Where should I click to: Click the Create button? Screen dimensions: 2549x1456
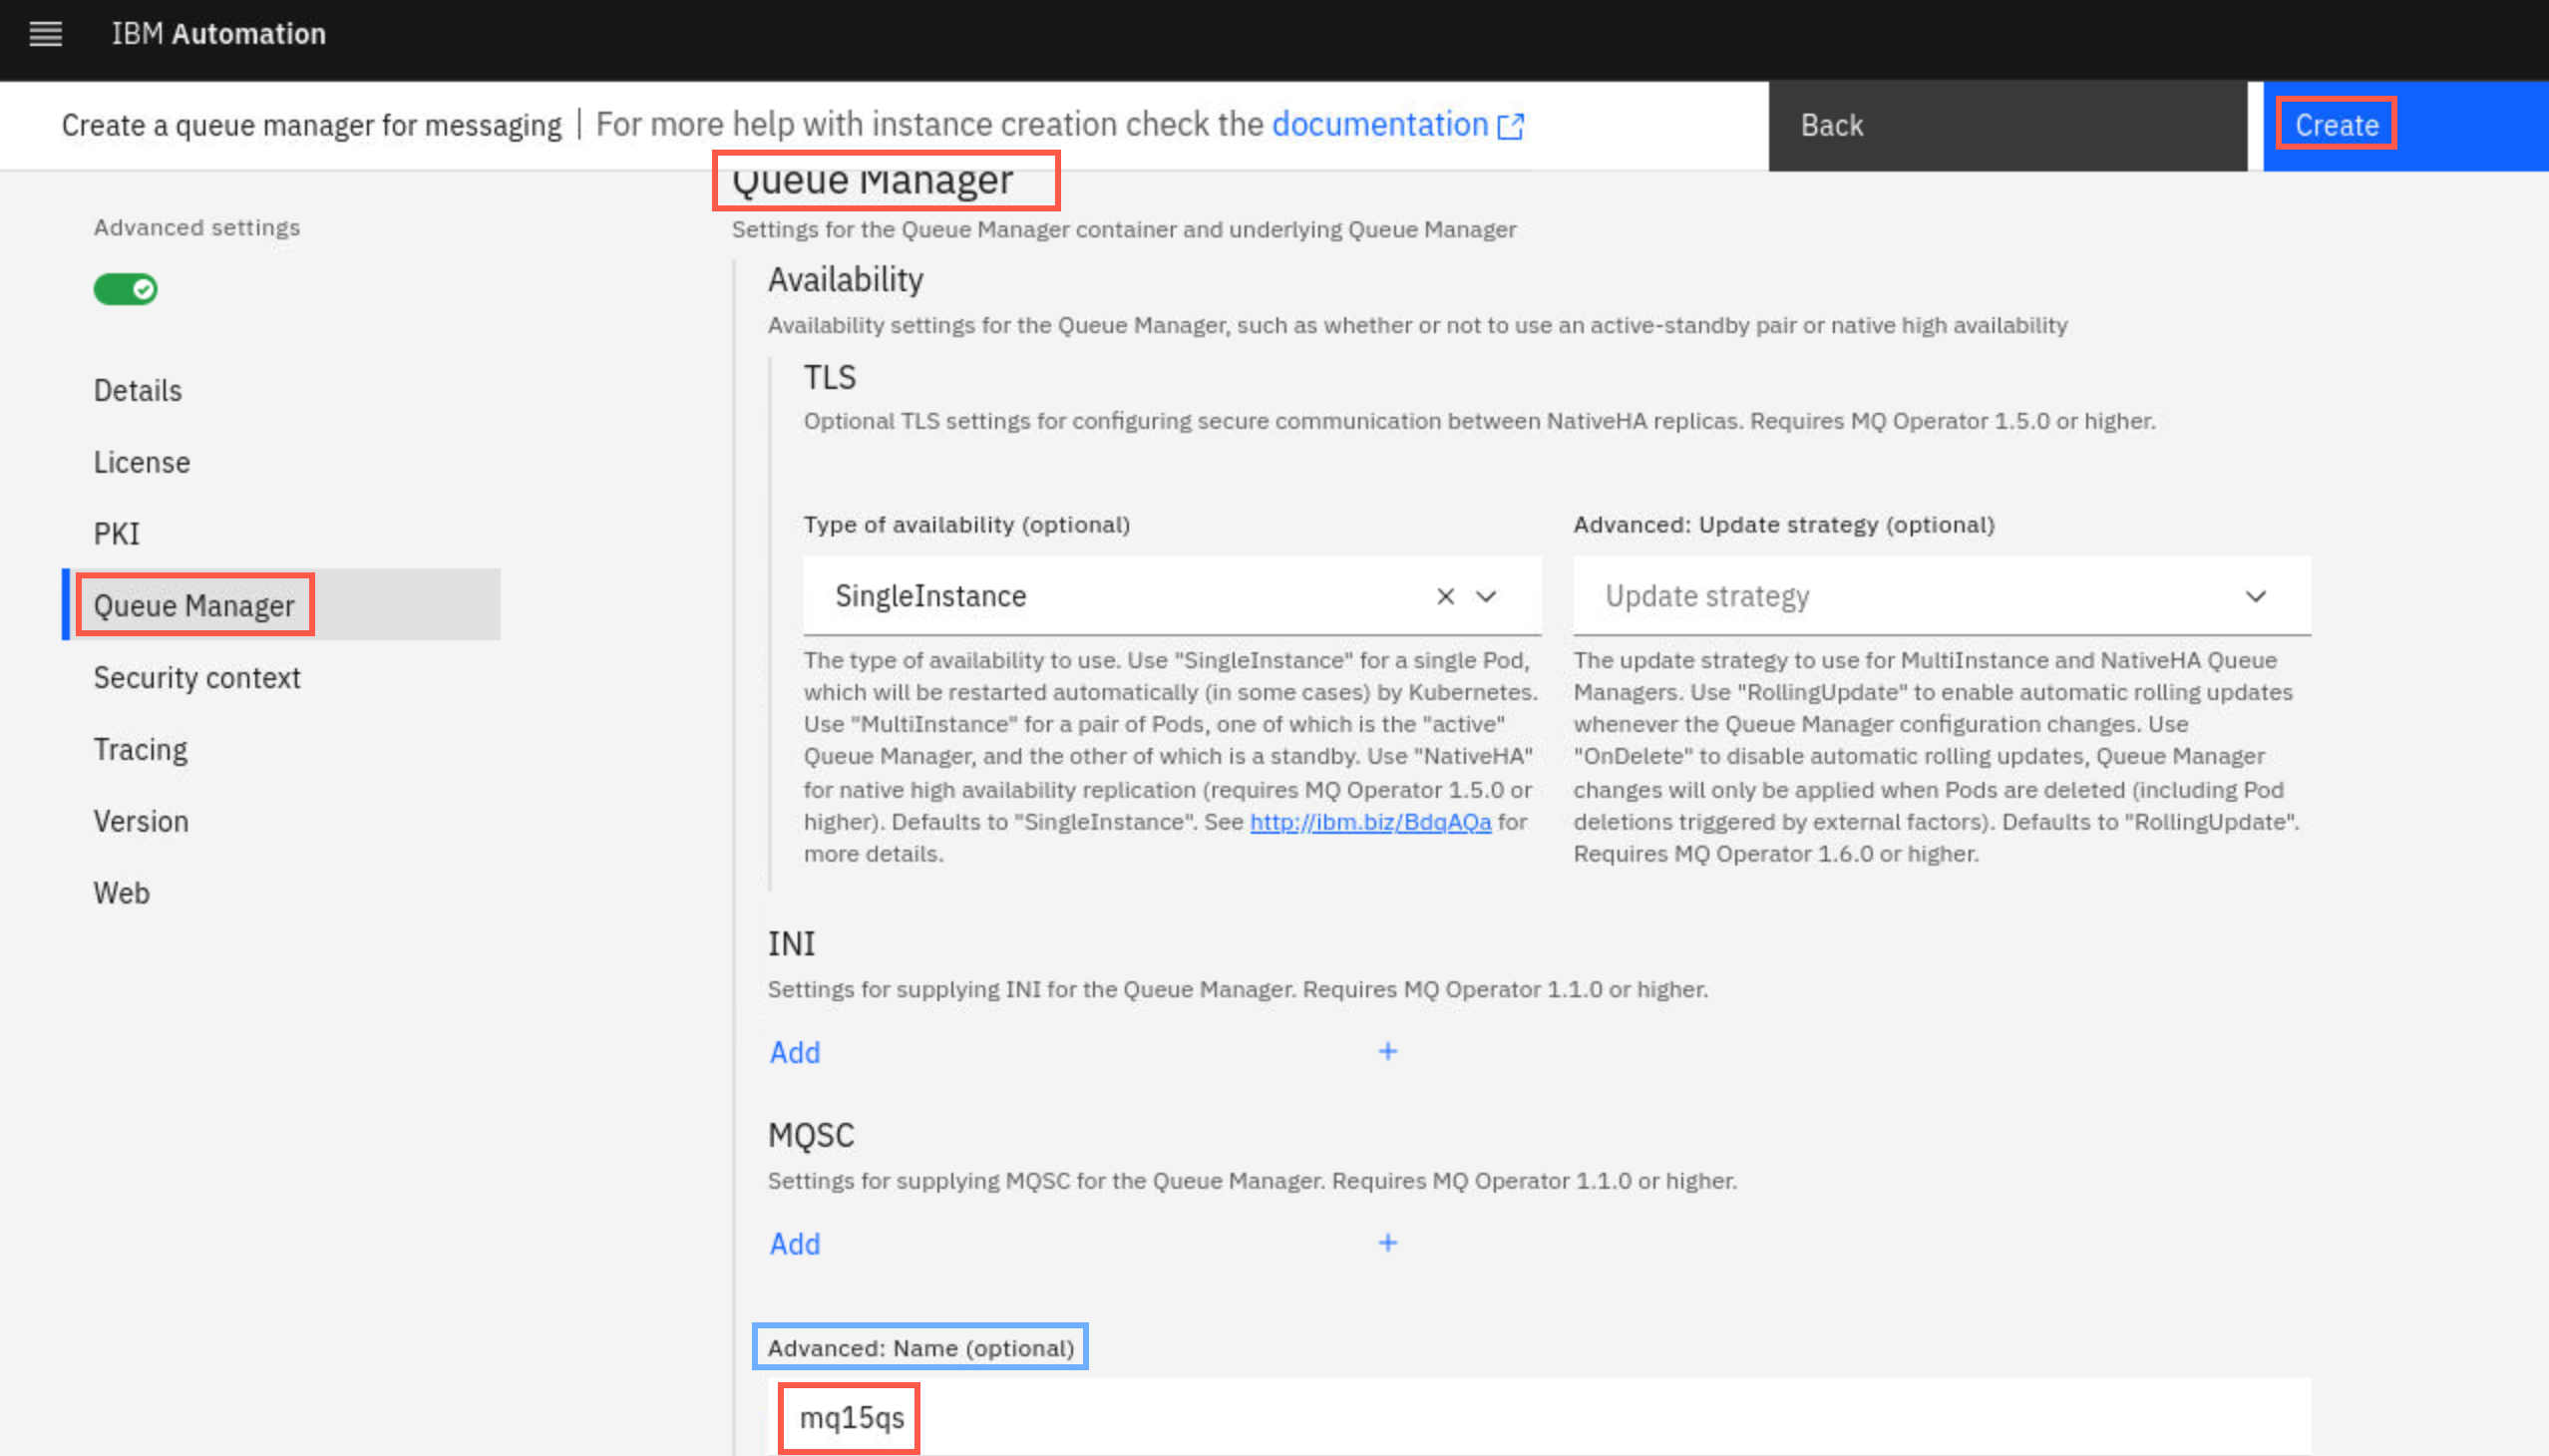click(x=2405, y=126)
